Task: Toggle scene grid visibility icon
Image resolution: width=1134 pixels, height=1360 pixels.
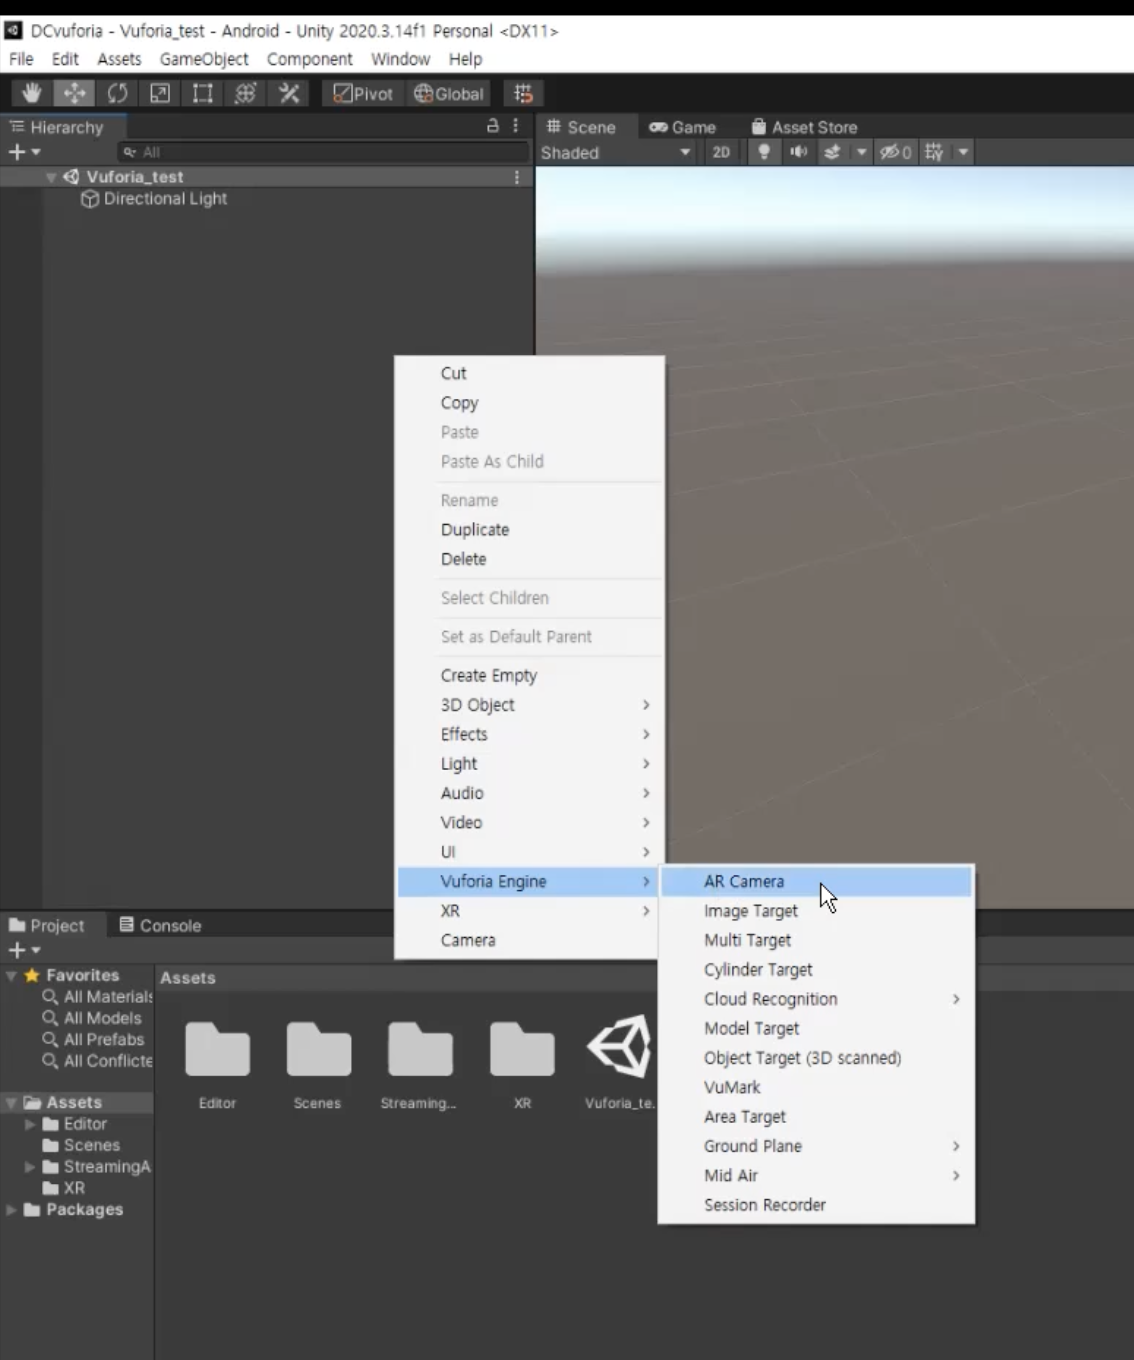Action: point(934,152)
